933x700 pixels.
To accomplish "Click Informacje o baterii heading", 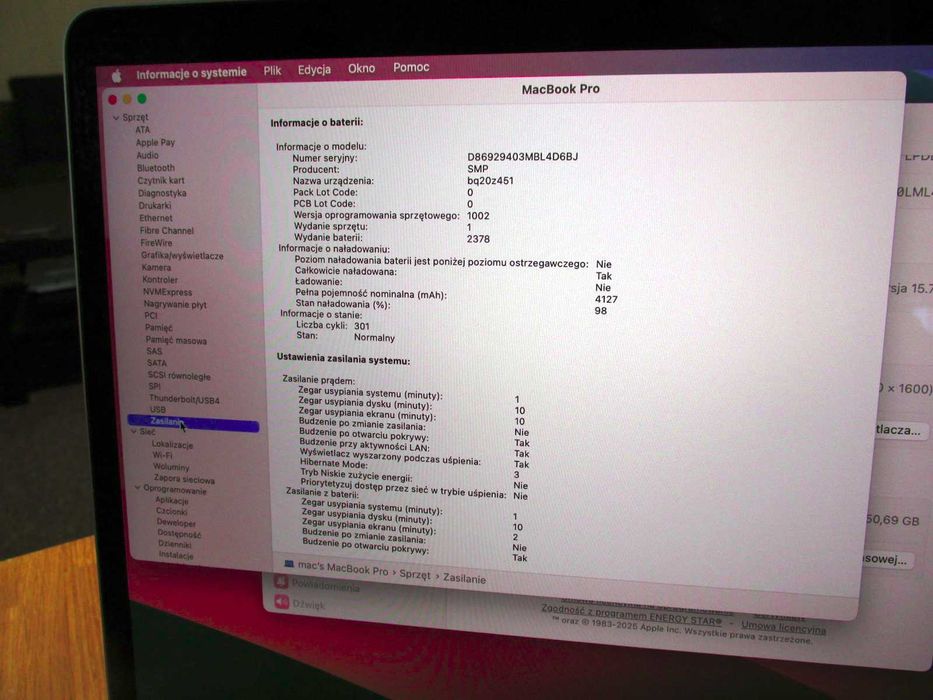I will pos(317,123).
